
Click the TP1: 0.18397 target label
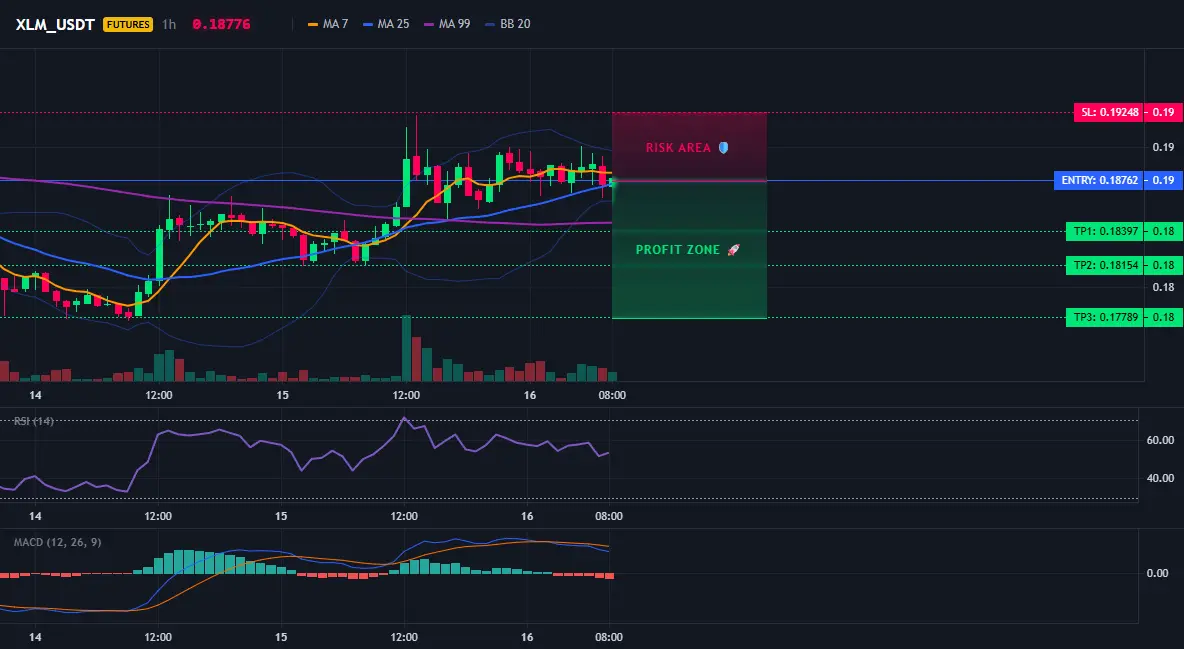coord(1103,231)
